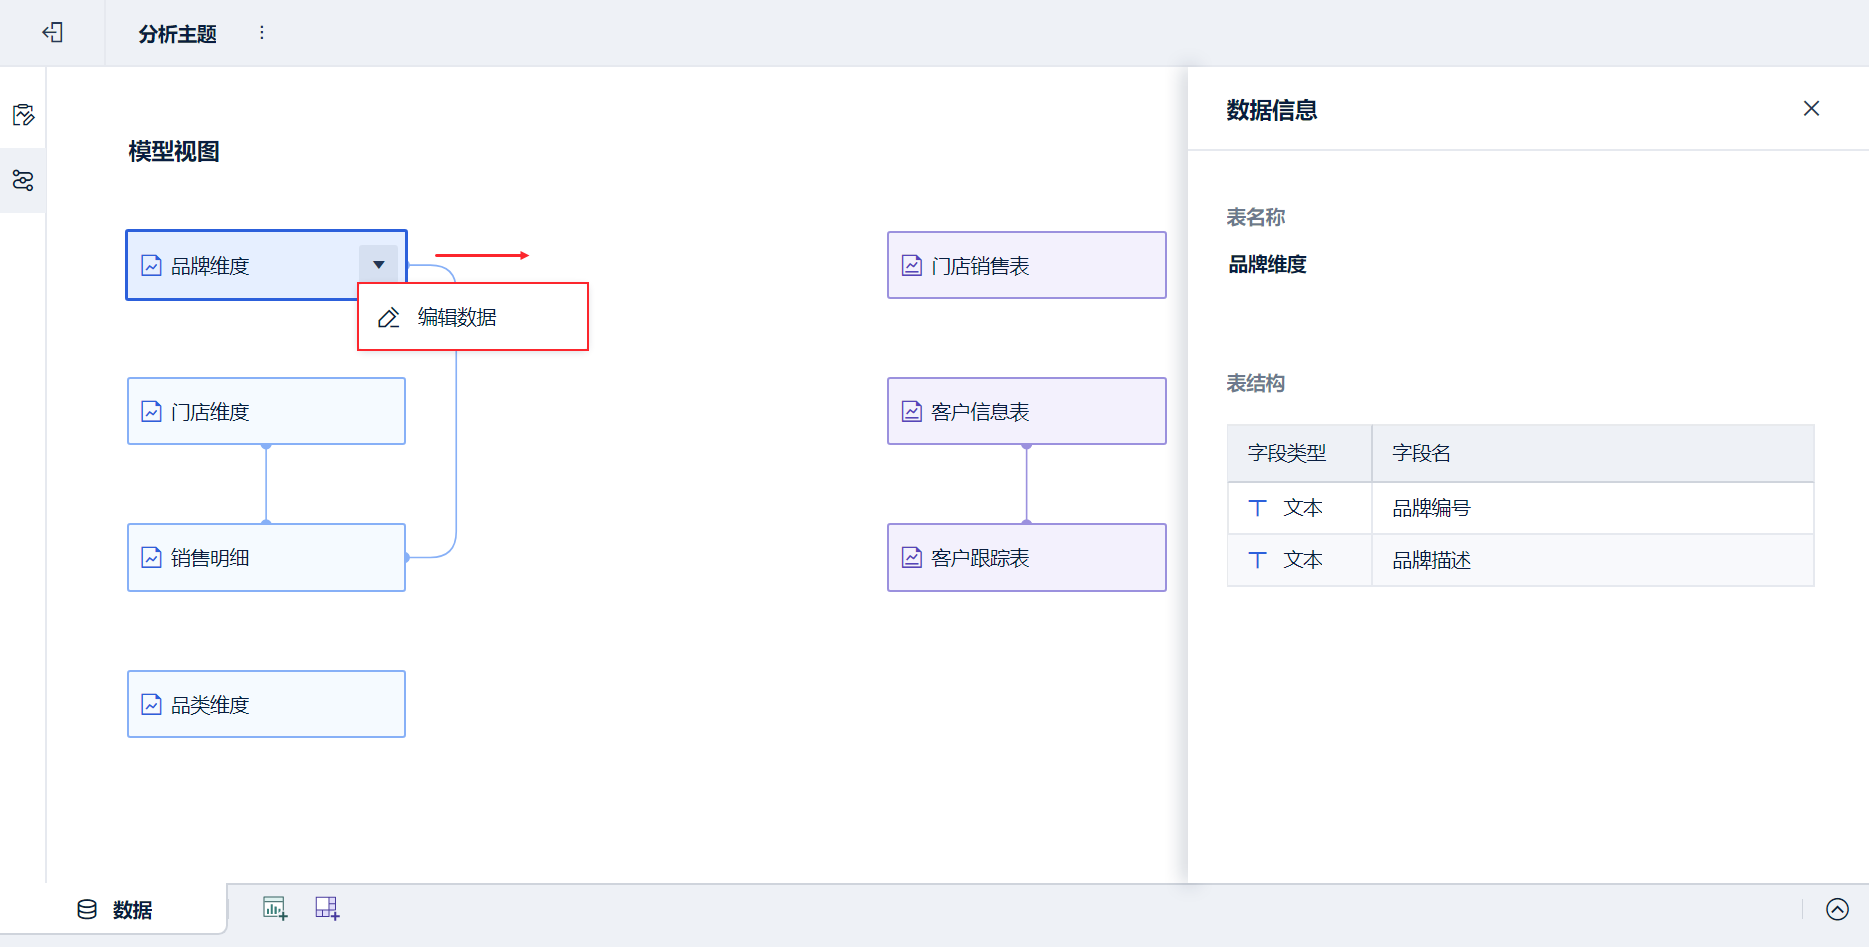Click the 品牌描述 field row
1869x947 pixels.
[x=1520, y=560]
